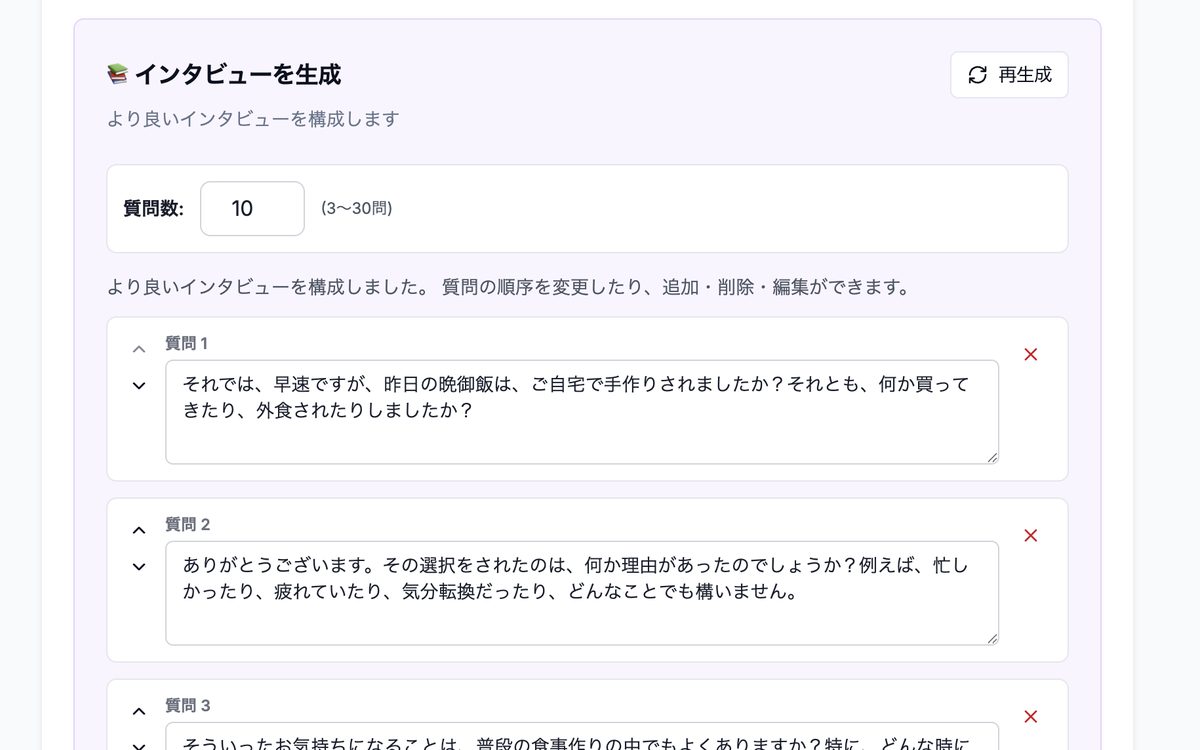This screenshot has width=1200, height=750.
Task: Click the refresh icon in 再生成 button
Action: 978,75
